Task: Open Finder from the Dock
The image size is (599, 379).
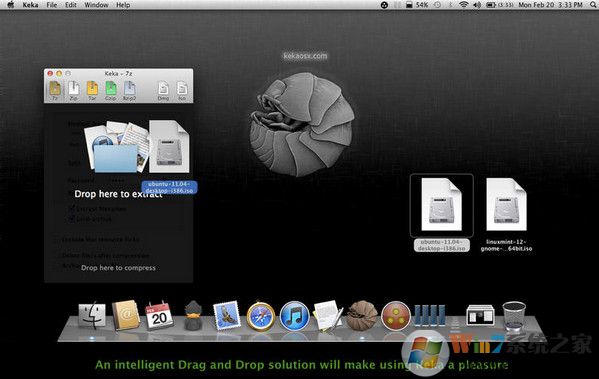Action: click(92, 316)
